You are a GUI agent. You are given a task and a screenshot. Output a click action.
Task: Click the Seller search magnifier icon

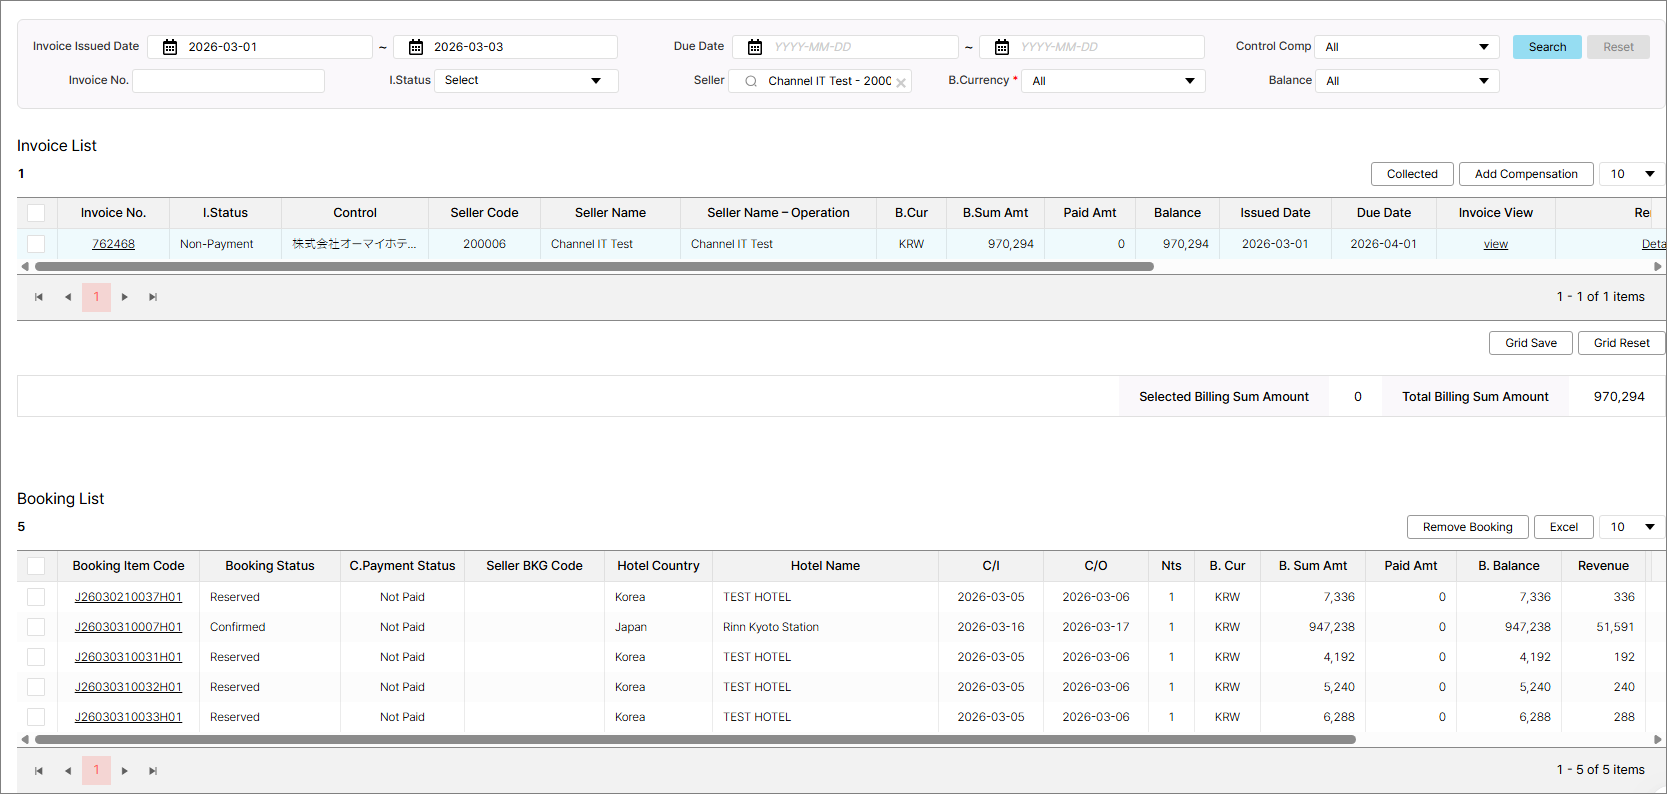(x=751, y=81)
